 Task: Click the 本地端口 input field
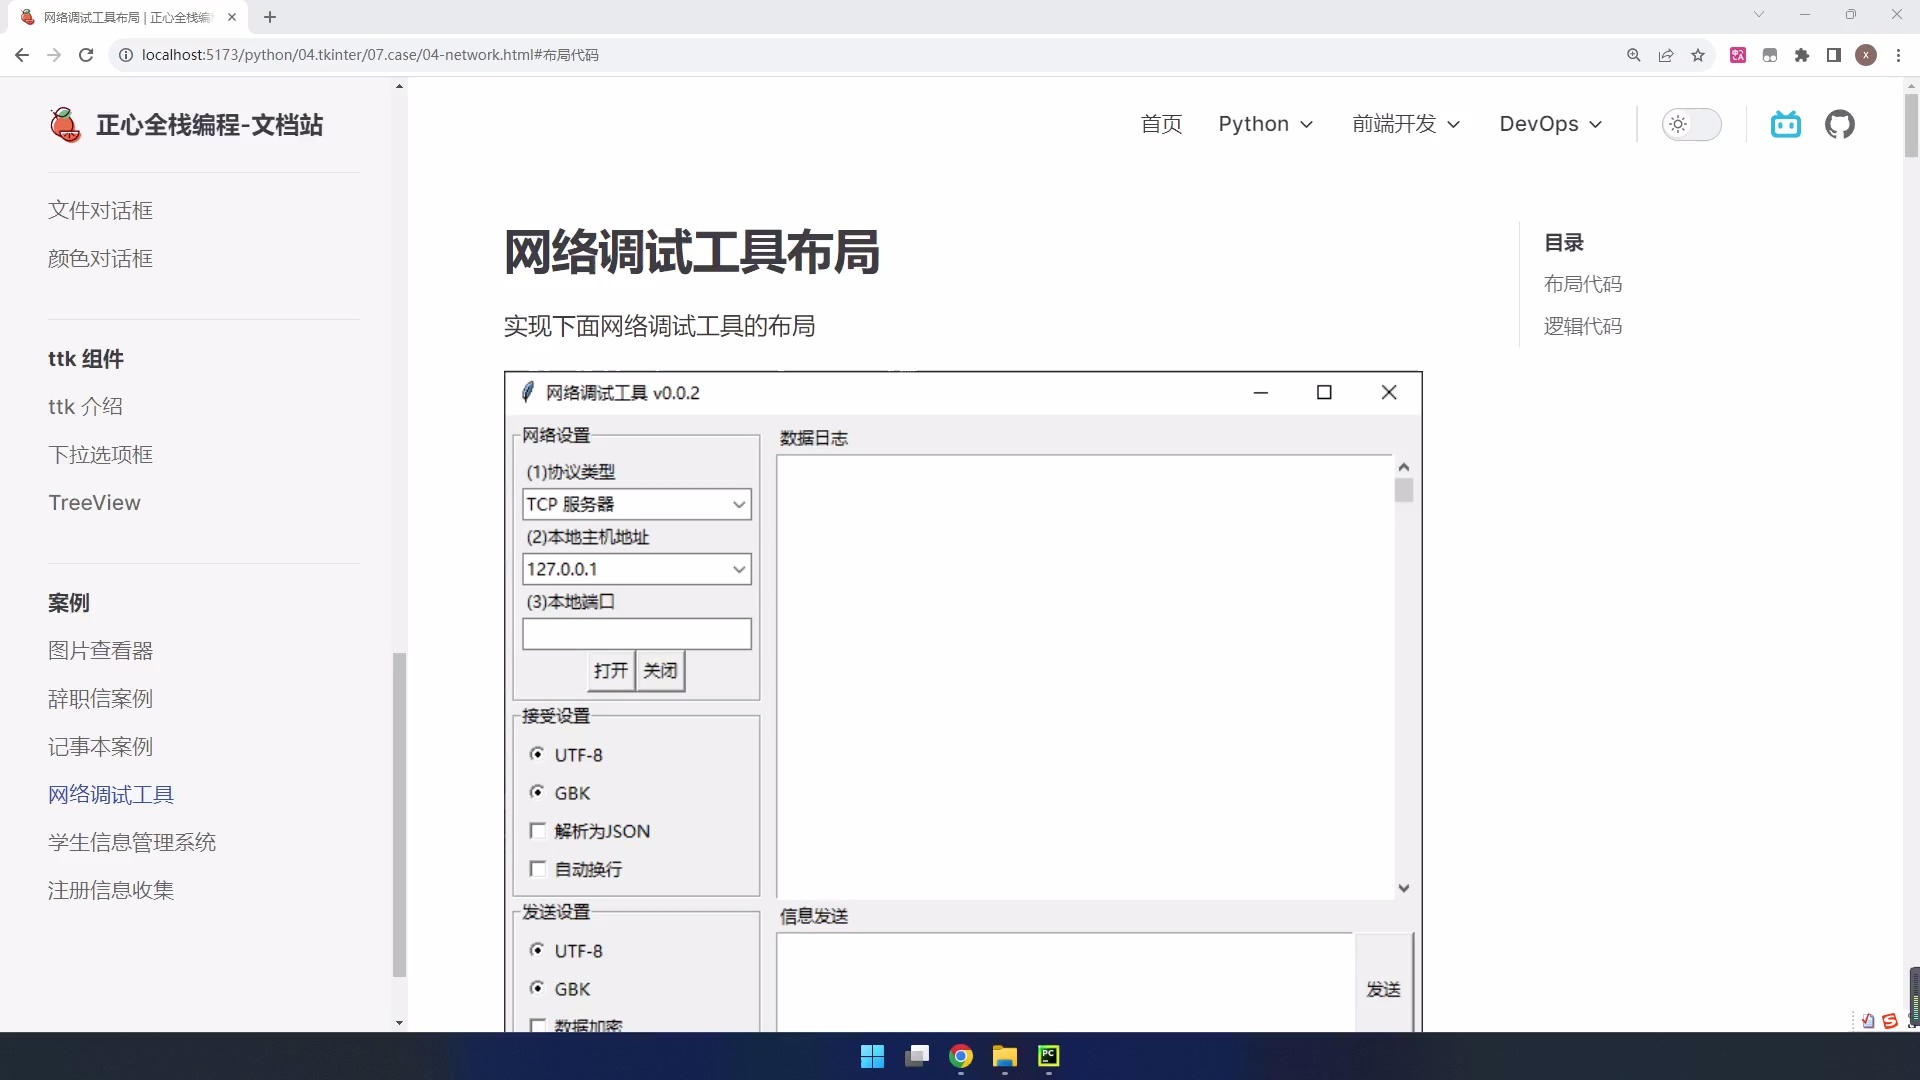pos(636,634)
